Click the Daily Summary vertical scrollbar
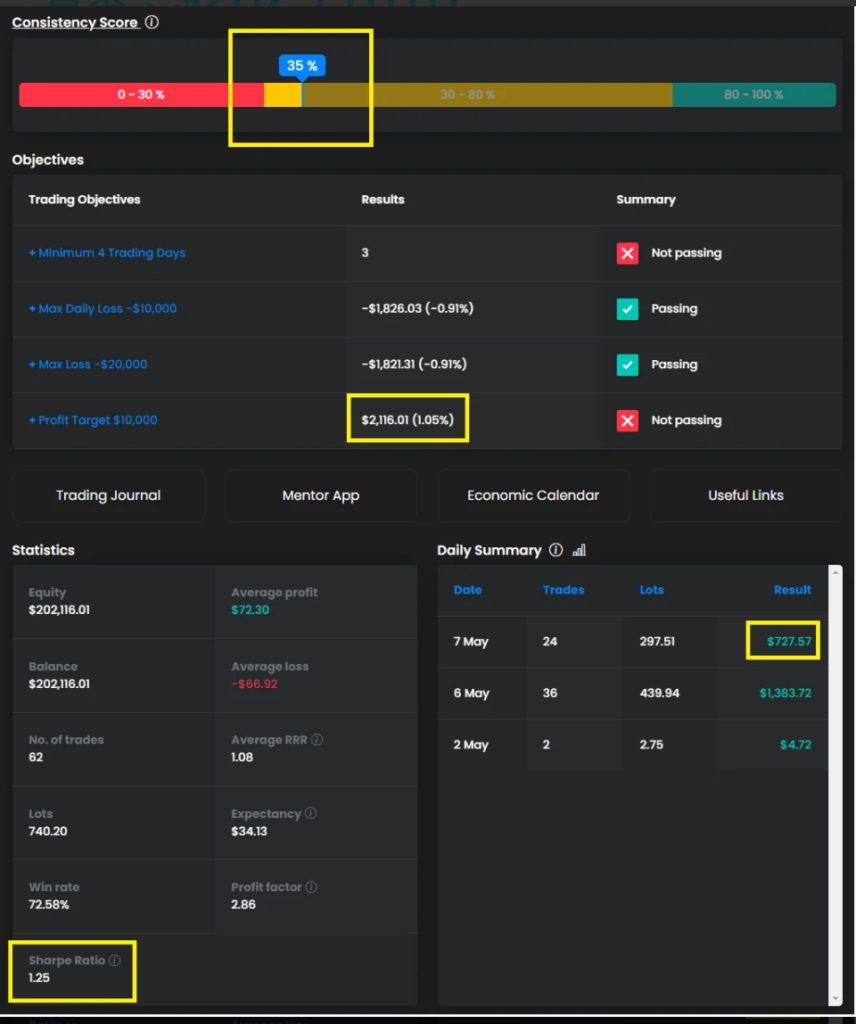 (836, 780)
